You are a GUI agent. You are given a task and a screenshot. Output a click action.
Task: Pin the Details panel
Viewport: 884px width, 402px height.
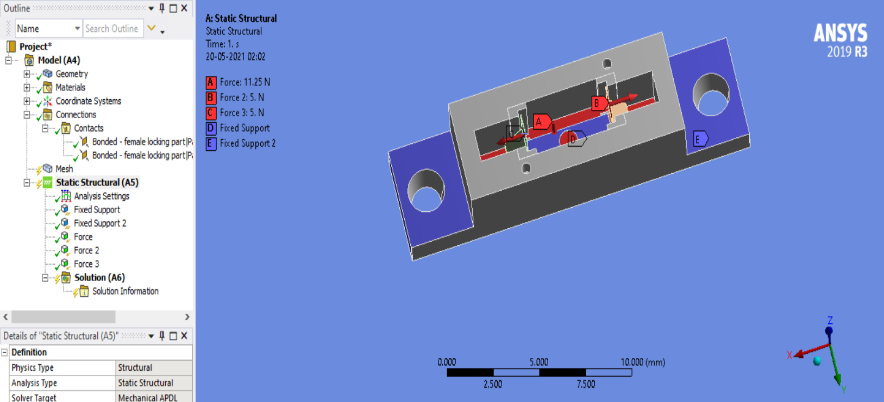pos(162,336)
